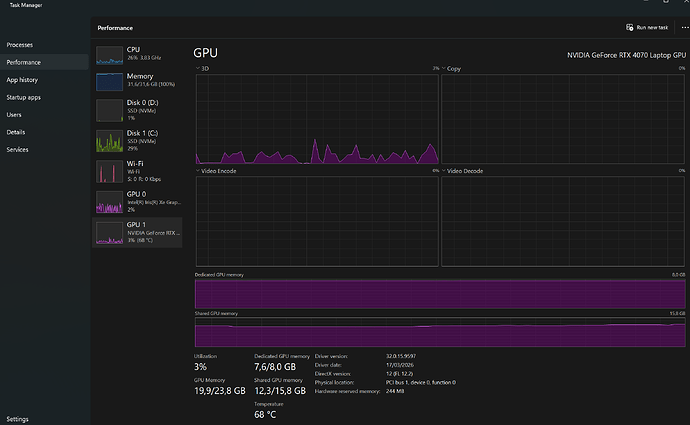690x425 pixels.
Task: Open Task Manager Settings
Action: pyautogui.click(x=19, y=419)
